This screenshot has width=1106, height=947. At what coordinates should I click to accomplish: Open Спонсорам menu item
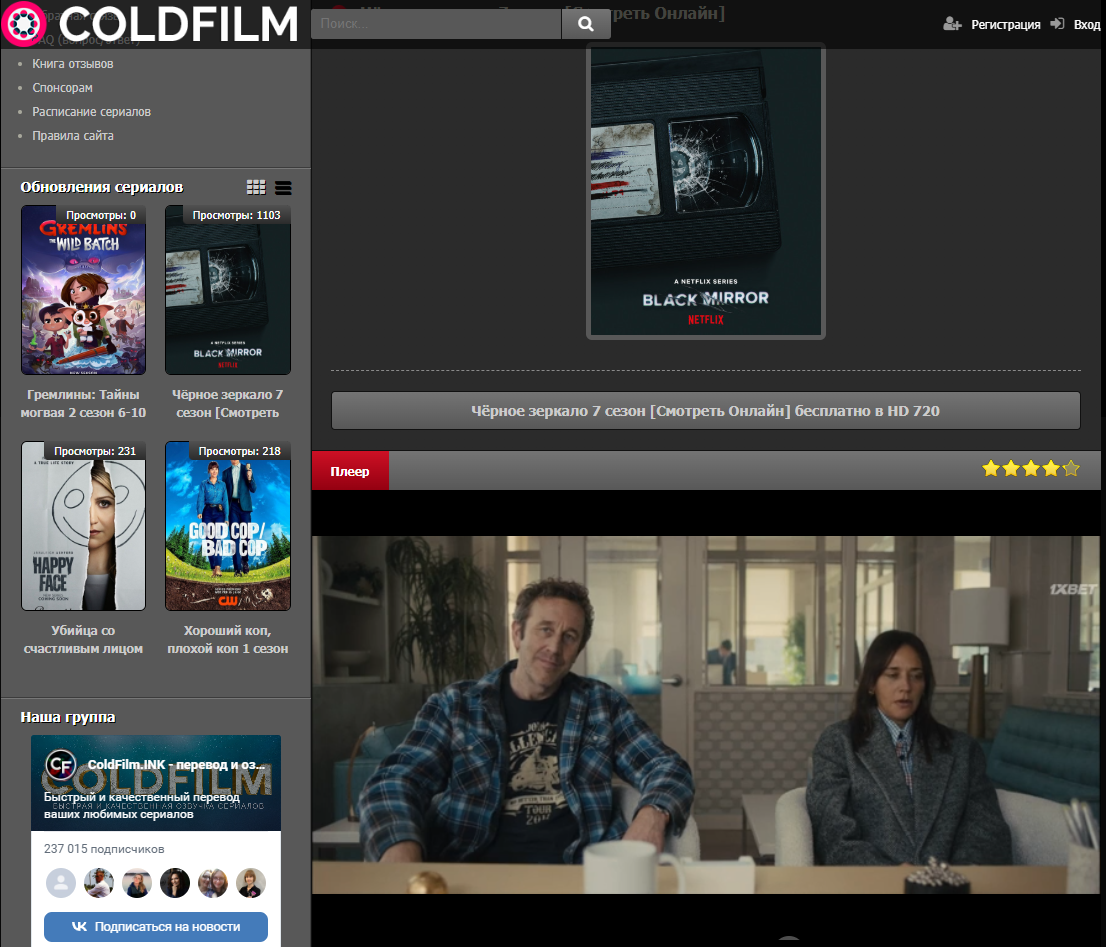(62, 87)
